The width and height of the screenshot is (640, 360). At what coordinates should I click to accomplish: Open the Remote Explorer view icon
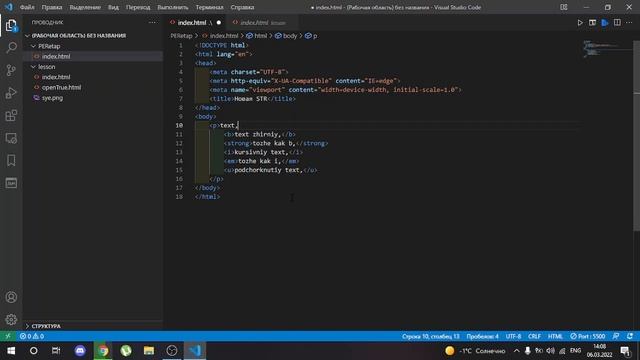(x=11, y=138)
